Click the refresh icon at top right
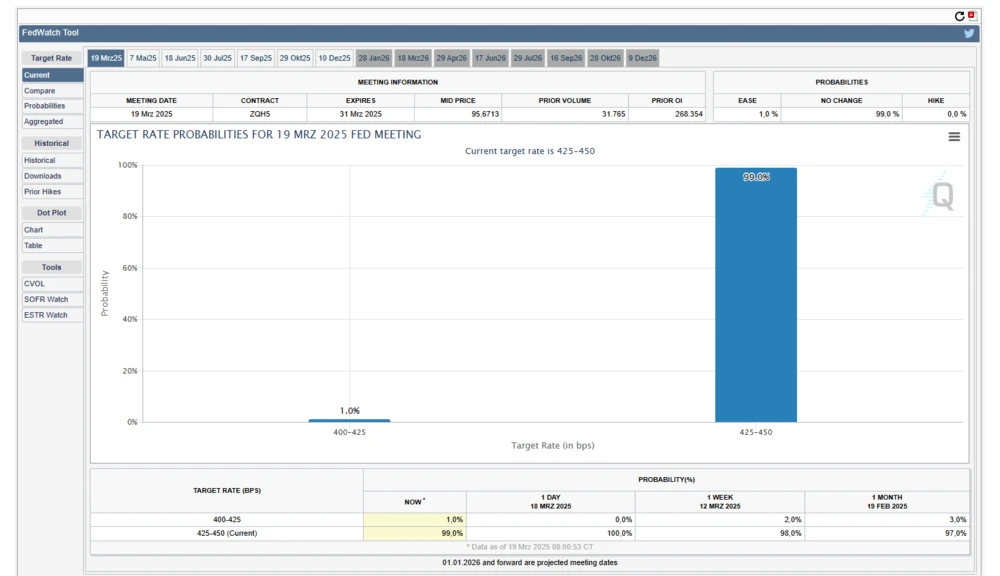 (x=960, y=16)
